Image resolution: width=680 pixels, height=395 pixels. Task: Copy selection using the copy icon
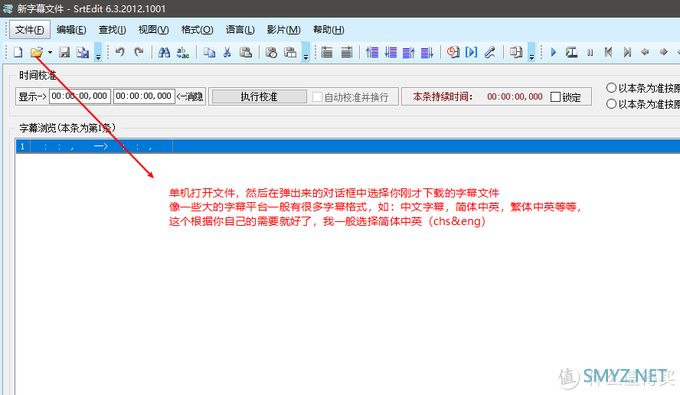(x=209, y=52)
